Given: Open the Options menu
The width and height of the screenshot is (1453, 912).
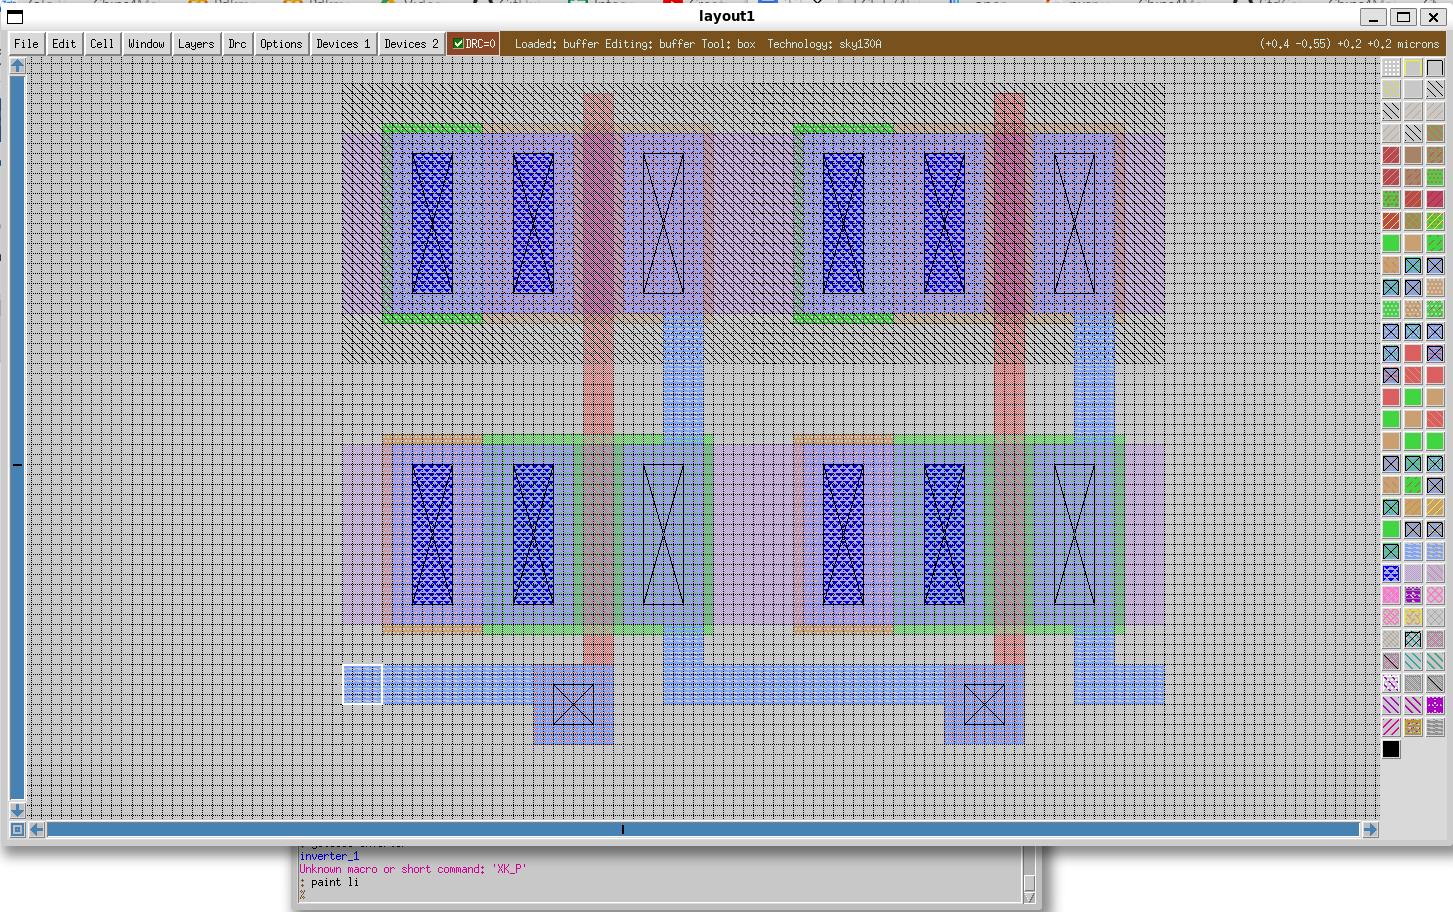Looking at the screenshot, I should click(281, 44).
